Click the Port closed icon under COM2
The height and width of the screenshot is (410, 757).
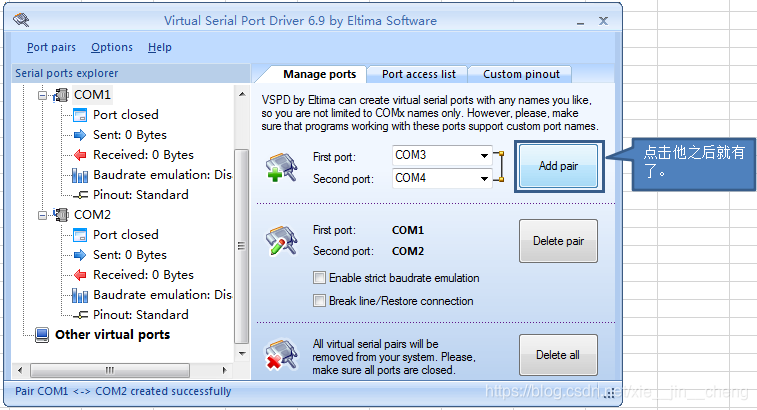80,235
